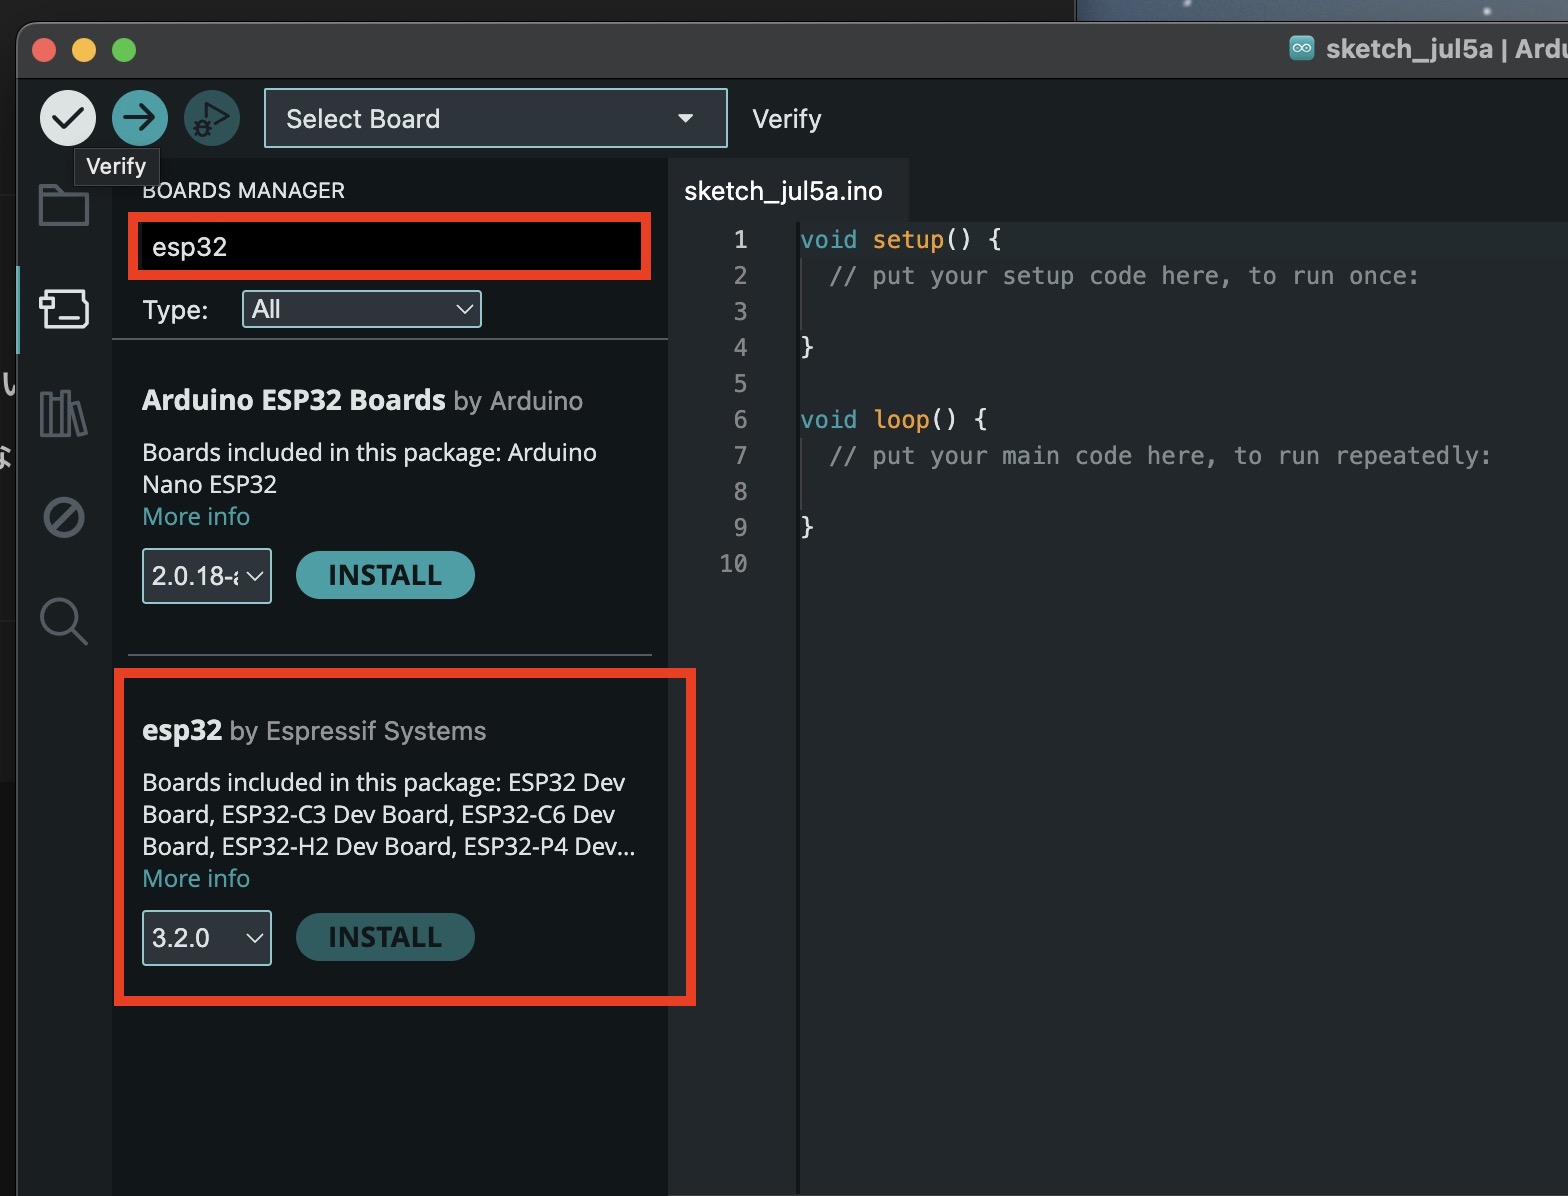Click the void loop() code line

click(x=893, y=420)
